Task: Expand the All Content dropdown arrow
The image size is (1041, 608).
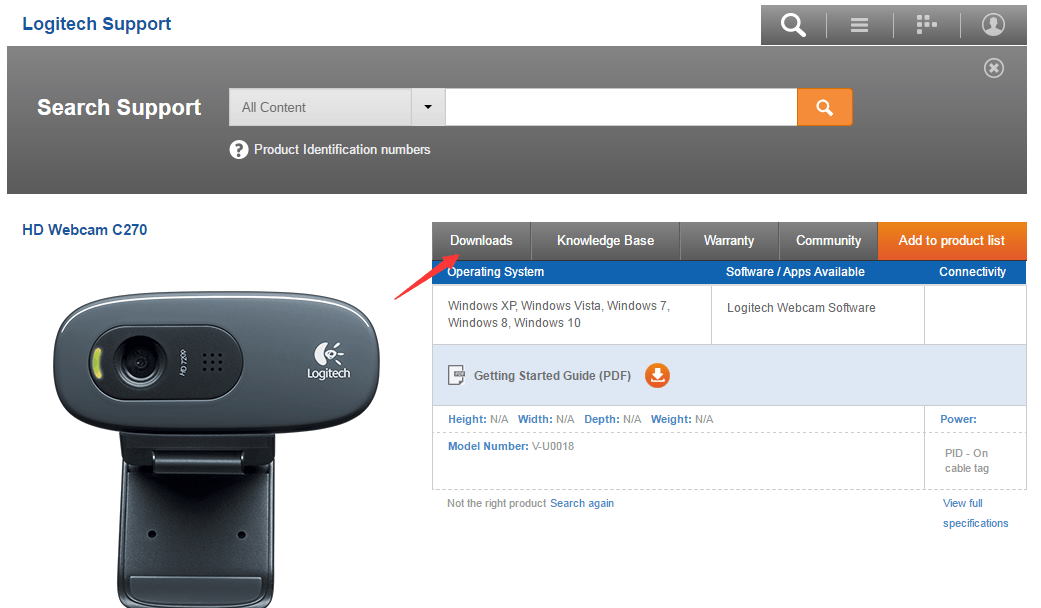Action: (x=428, y=107)
